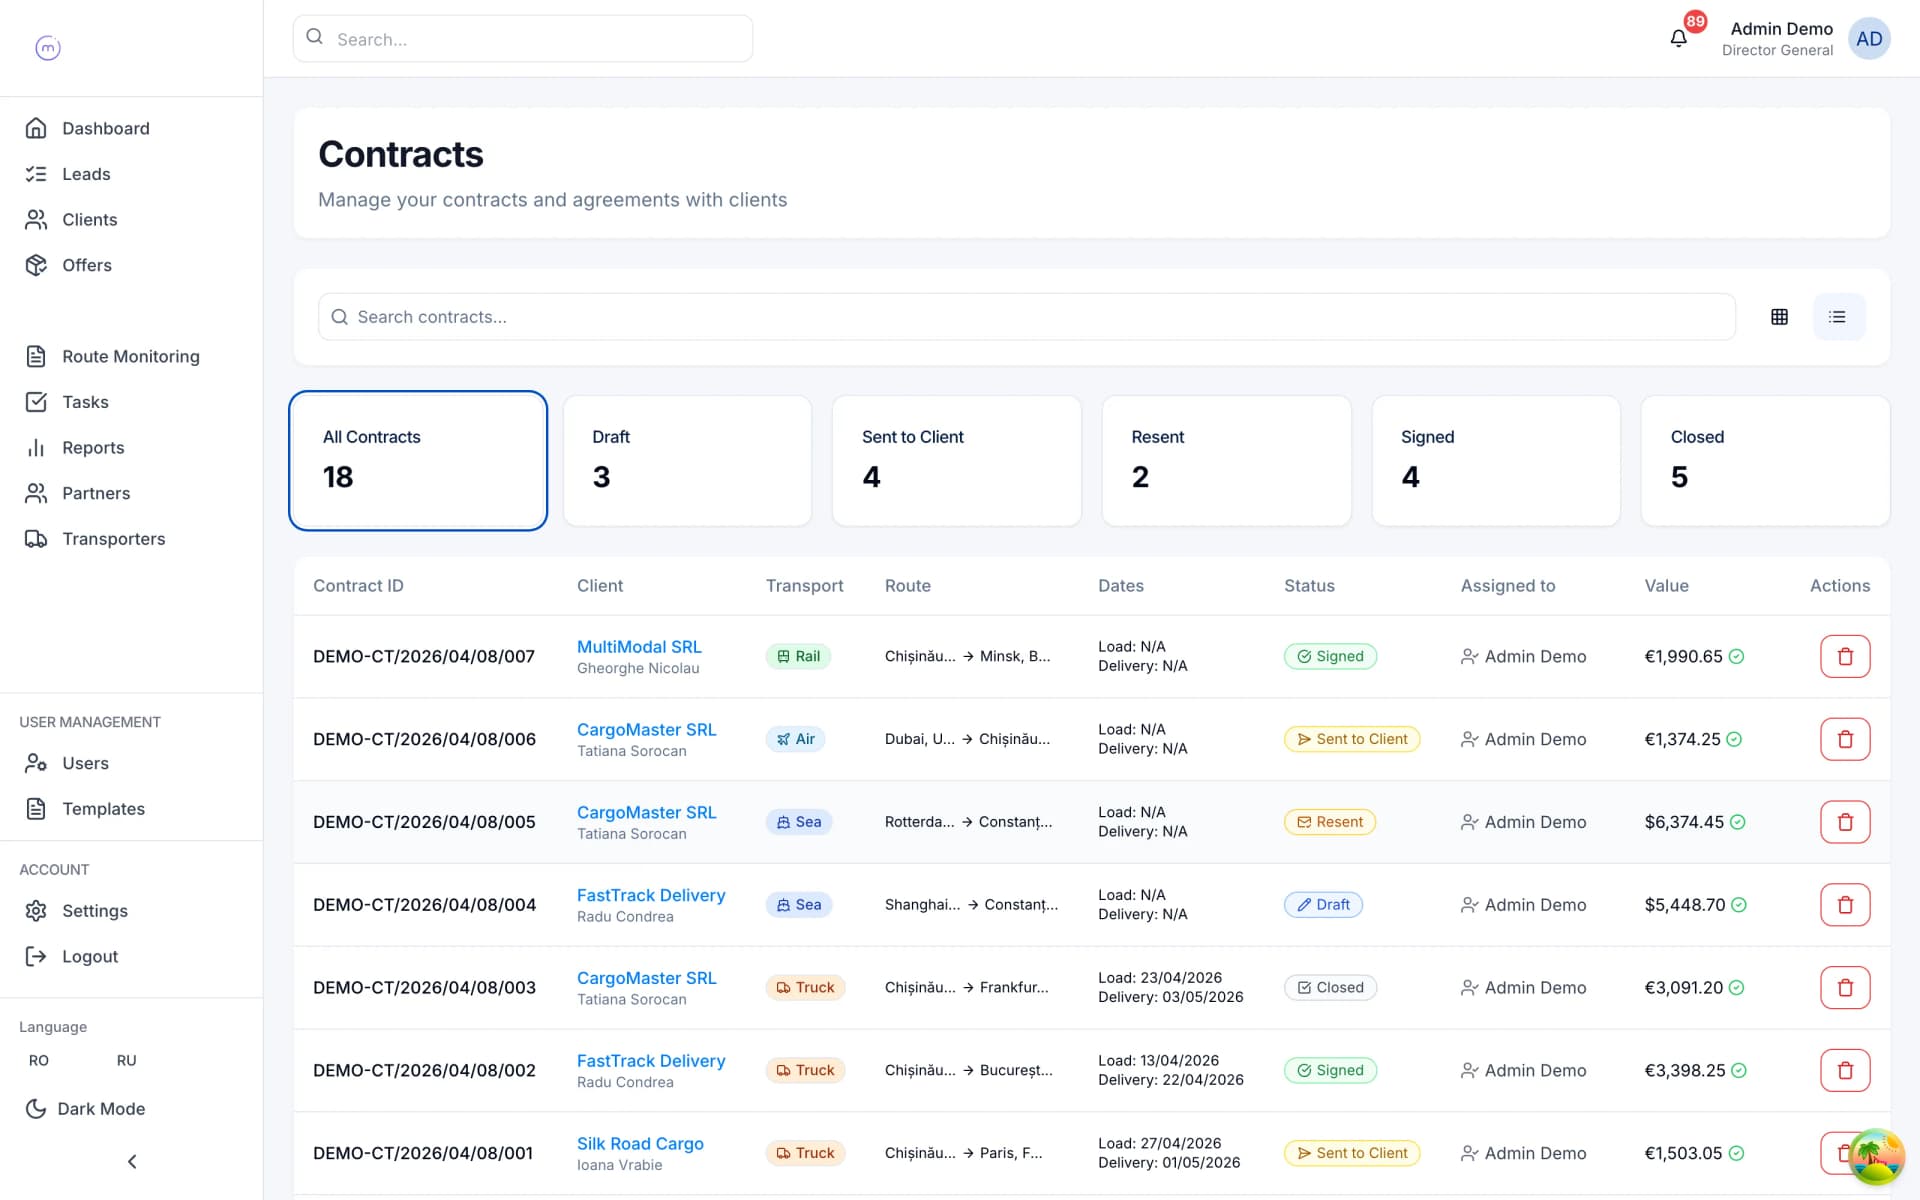Focus the Search contracts field
The width and height of the screenshot is (1920, 1200).
click(1026, 317)
